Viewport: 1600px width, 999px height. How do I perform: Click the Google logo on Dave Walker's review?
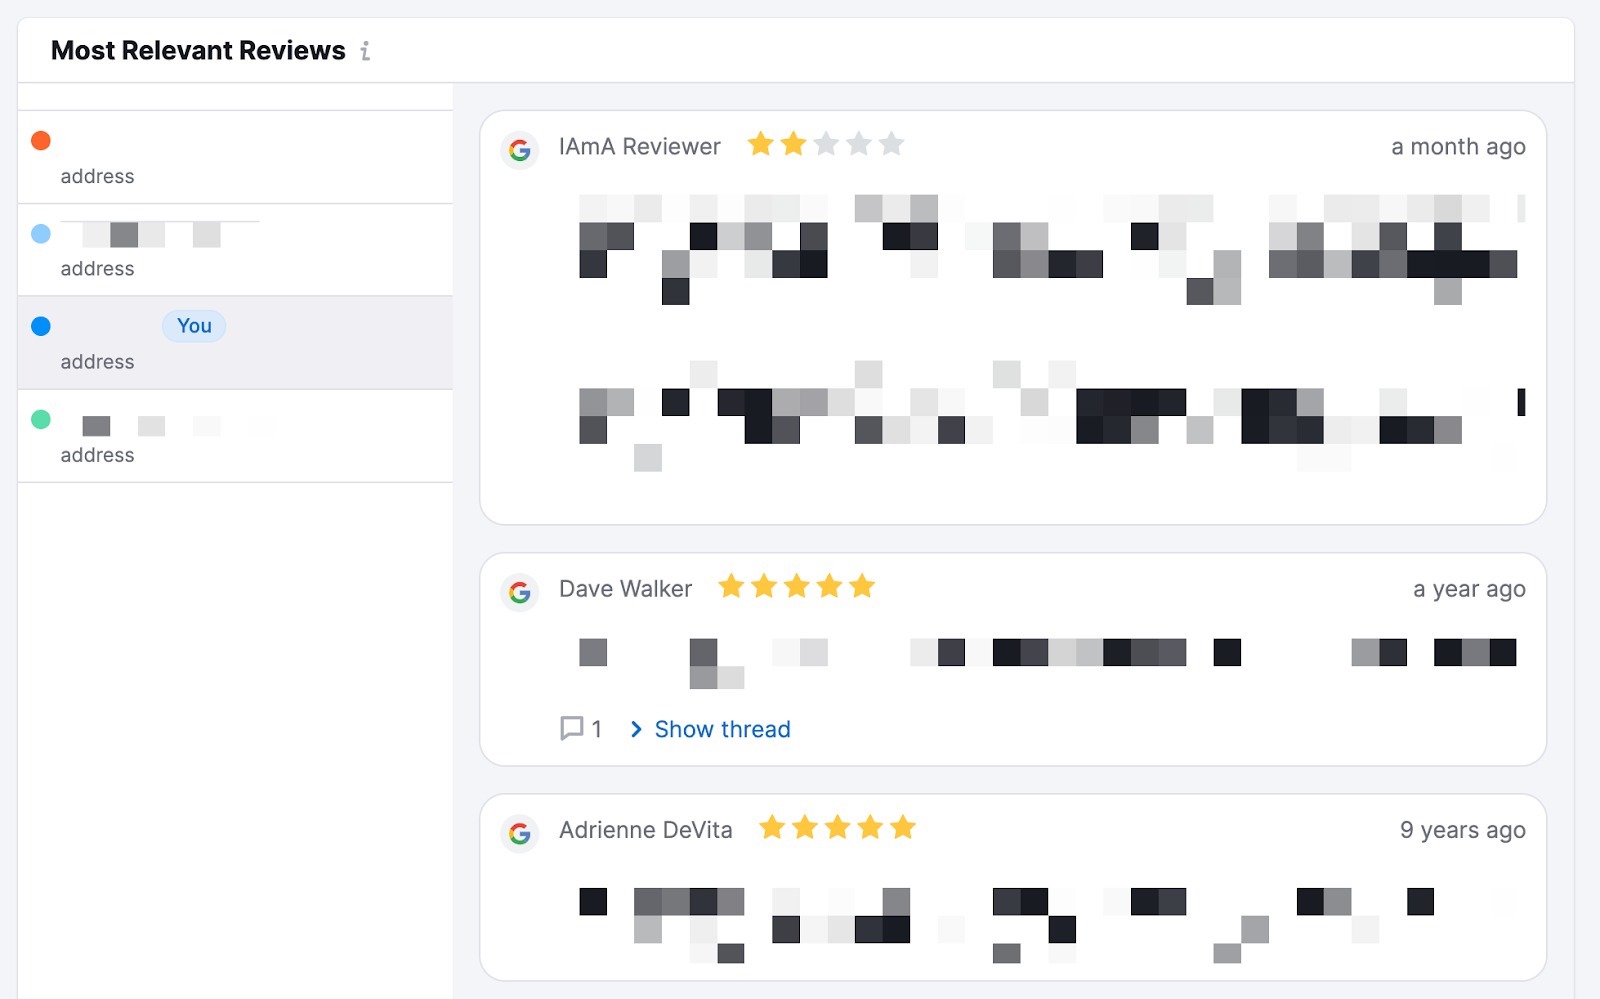[520, 592]
